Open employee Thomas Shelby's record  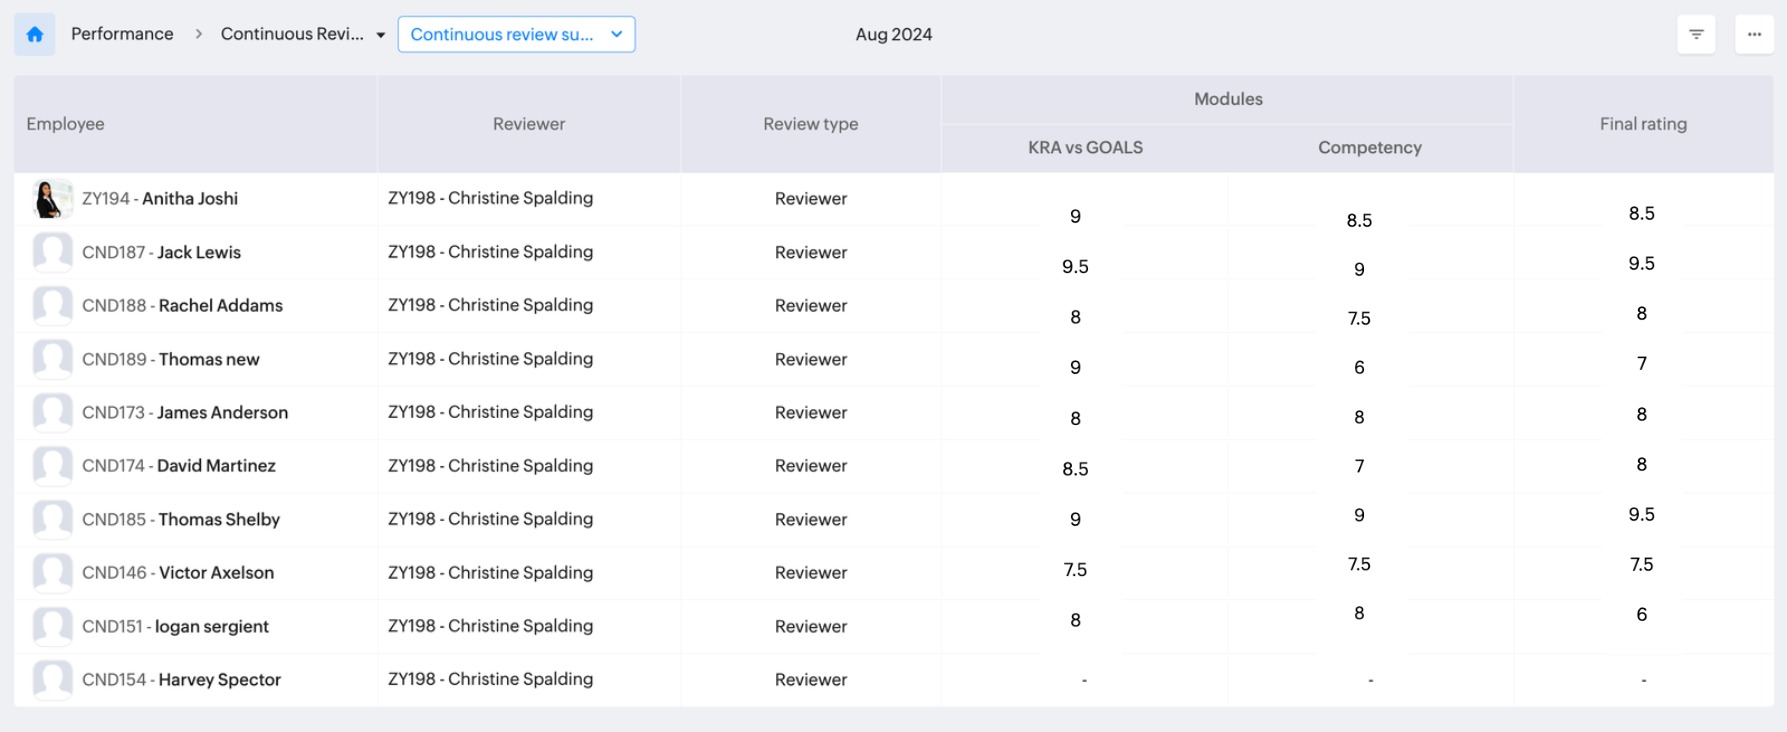coord(218,519)
